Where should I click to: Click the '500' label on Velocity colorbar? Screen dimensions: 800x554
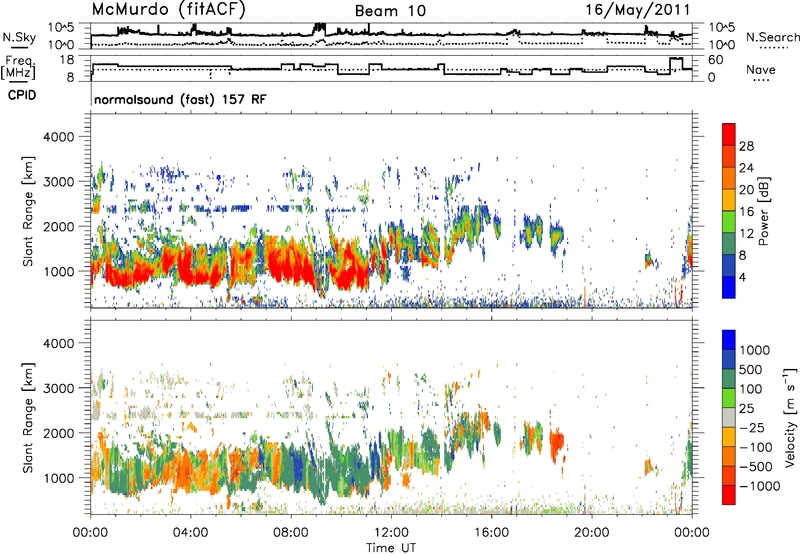pyautogui.click(x=751, y=370)
